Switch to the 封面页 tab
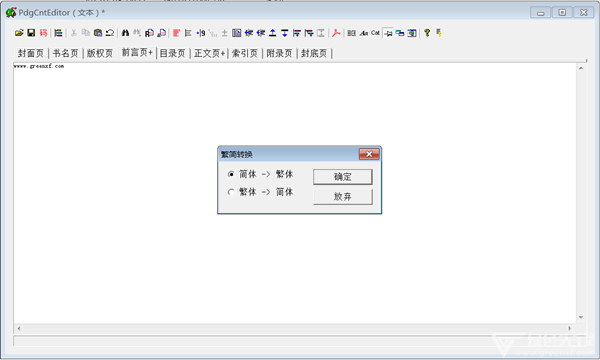This screenshot has width=600, height=360. tap(31, 53)
